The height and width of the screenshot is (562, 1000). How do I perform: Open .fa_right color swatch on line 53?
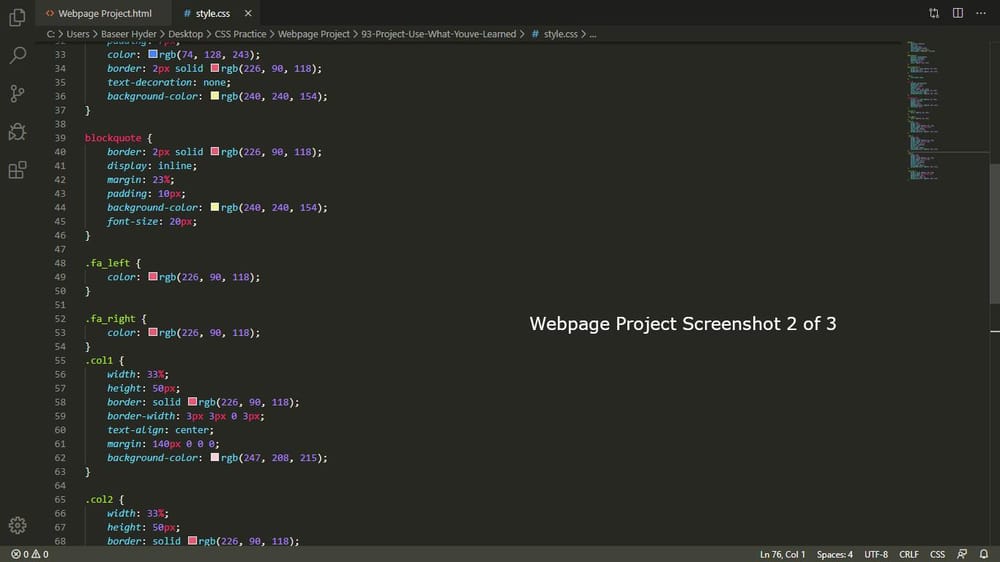coord(152,332)
